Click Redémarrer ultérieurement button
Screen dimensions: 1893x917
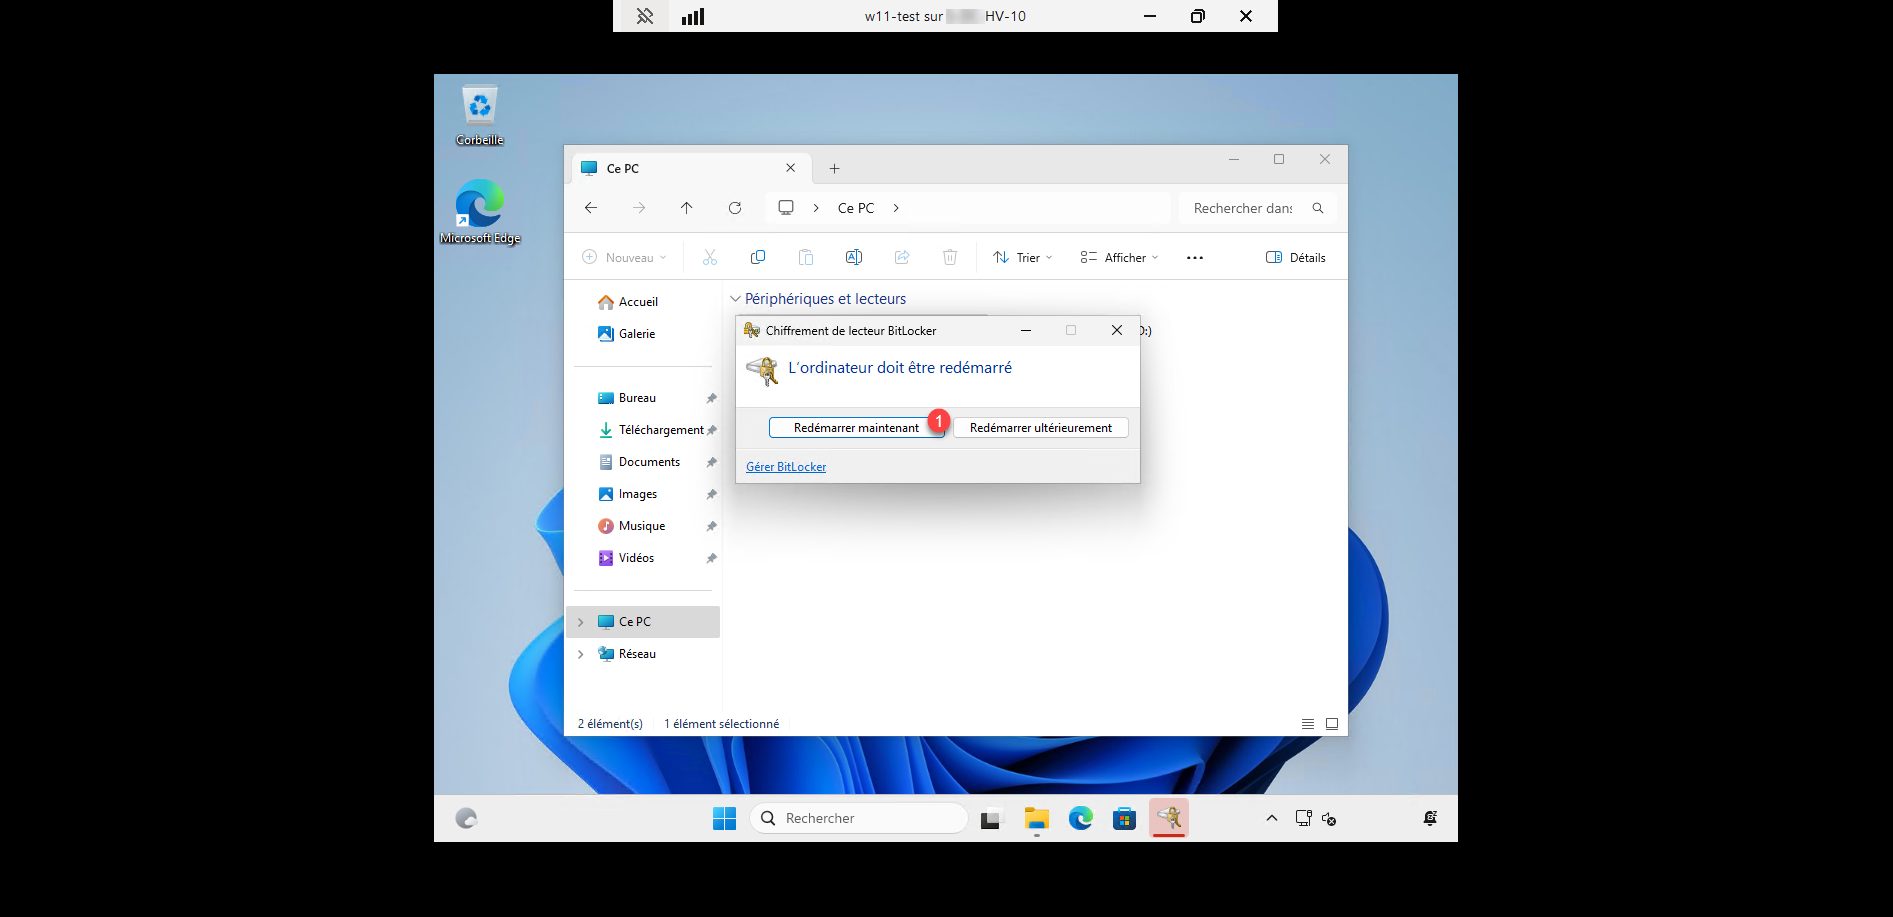click(1040, 428)
